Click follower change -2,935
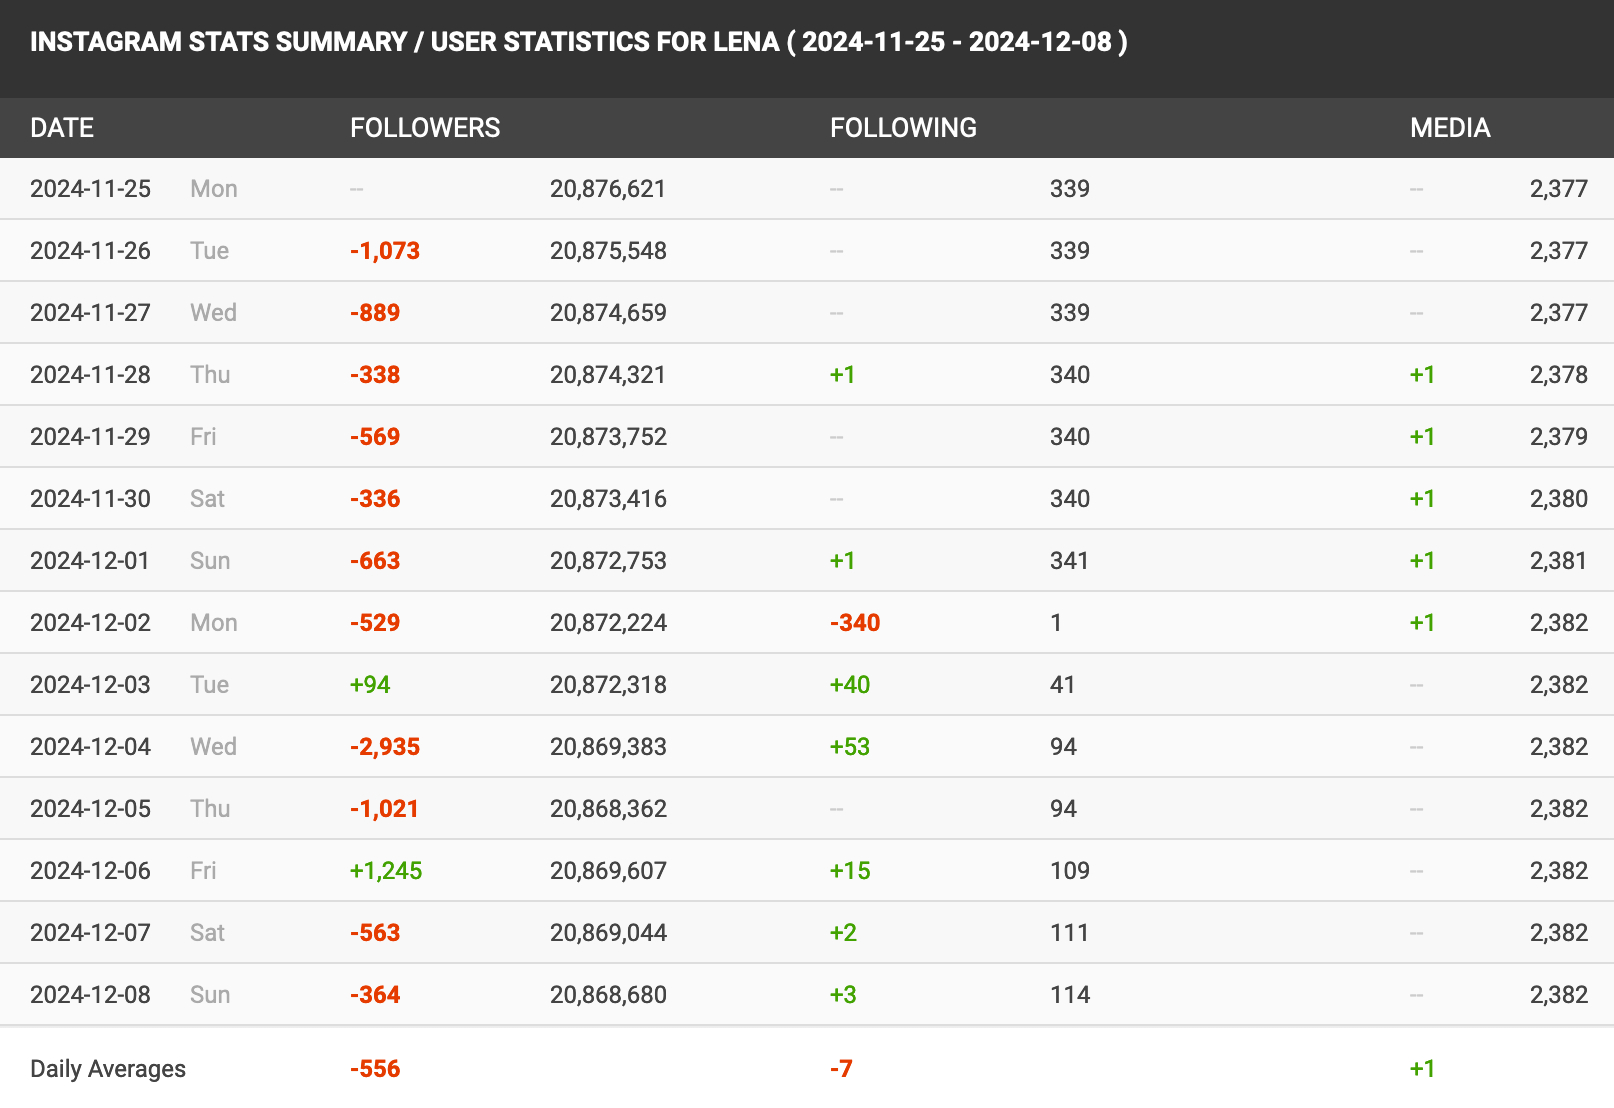Image resolution: width=1614 pixels, height=1108 pixels. [x=385, y=747]
